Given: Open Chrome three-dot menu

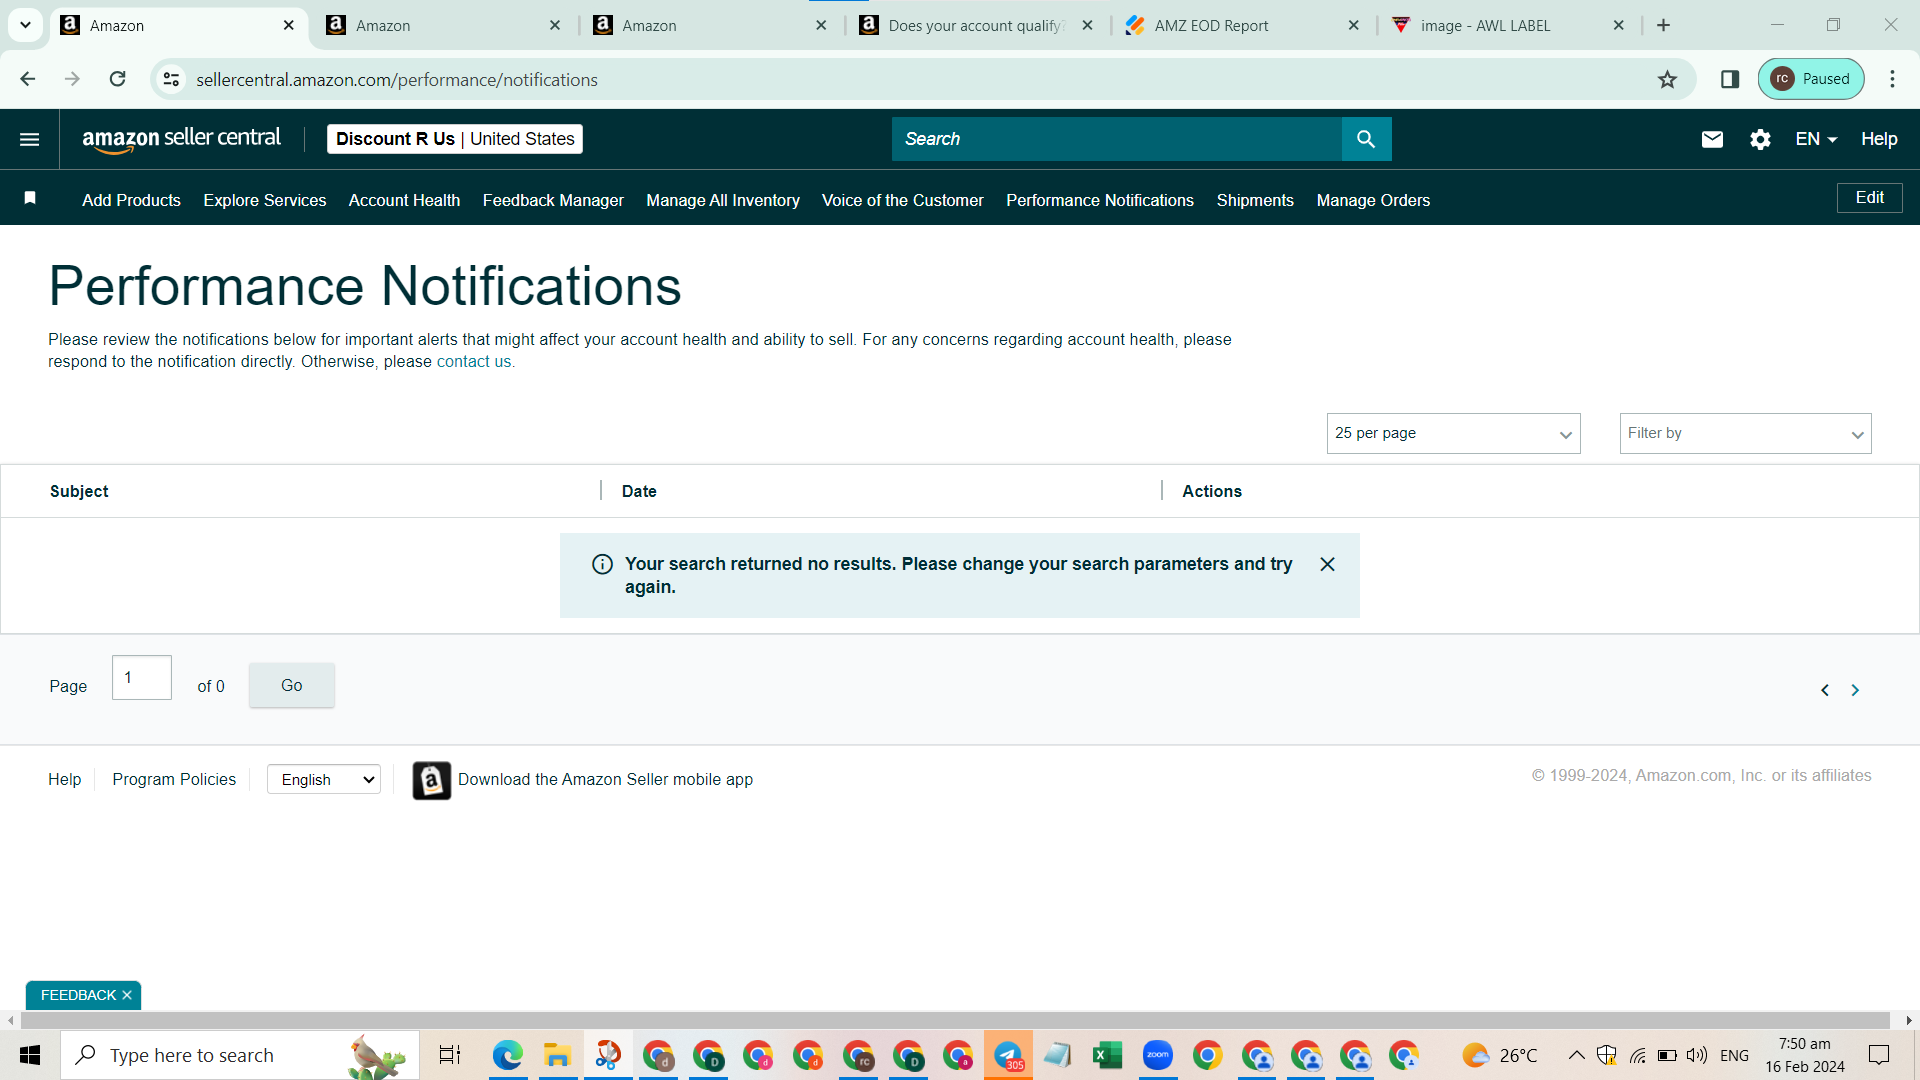Looking at the screenshot, I should point(1892,79).
